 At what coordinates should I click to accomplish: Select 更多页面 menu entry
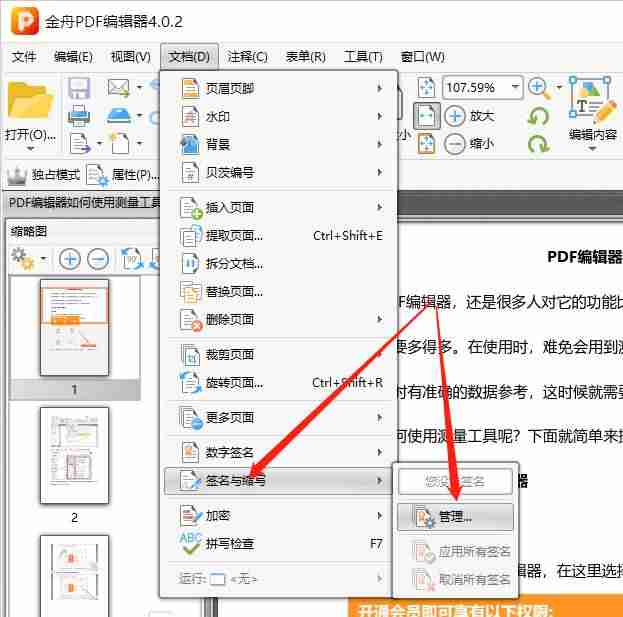coord(278,418)
